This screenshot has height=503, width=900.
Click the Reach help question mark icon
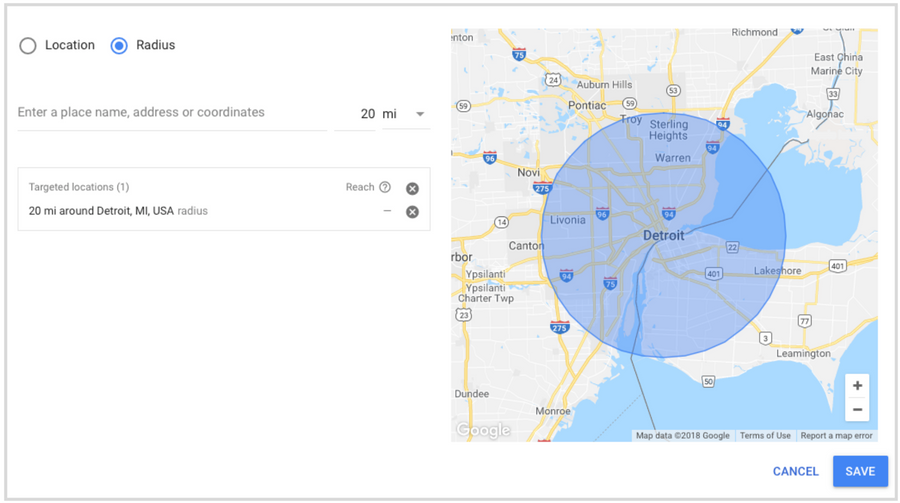(385, 187)
